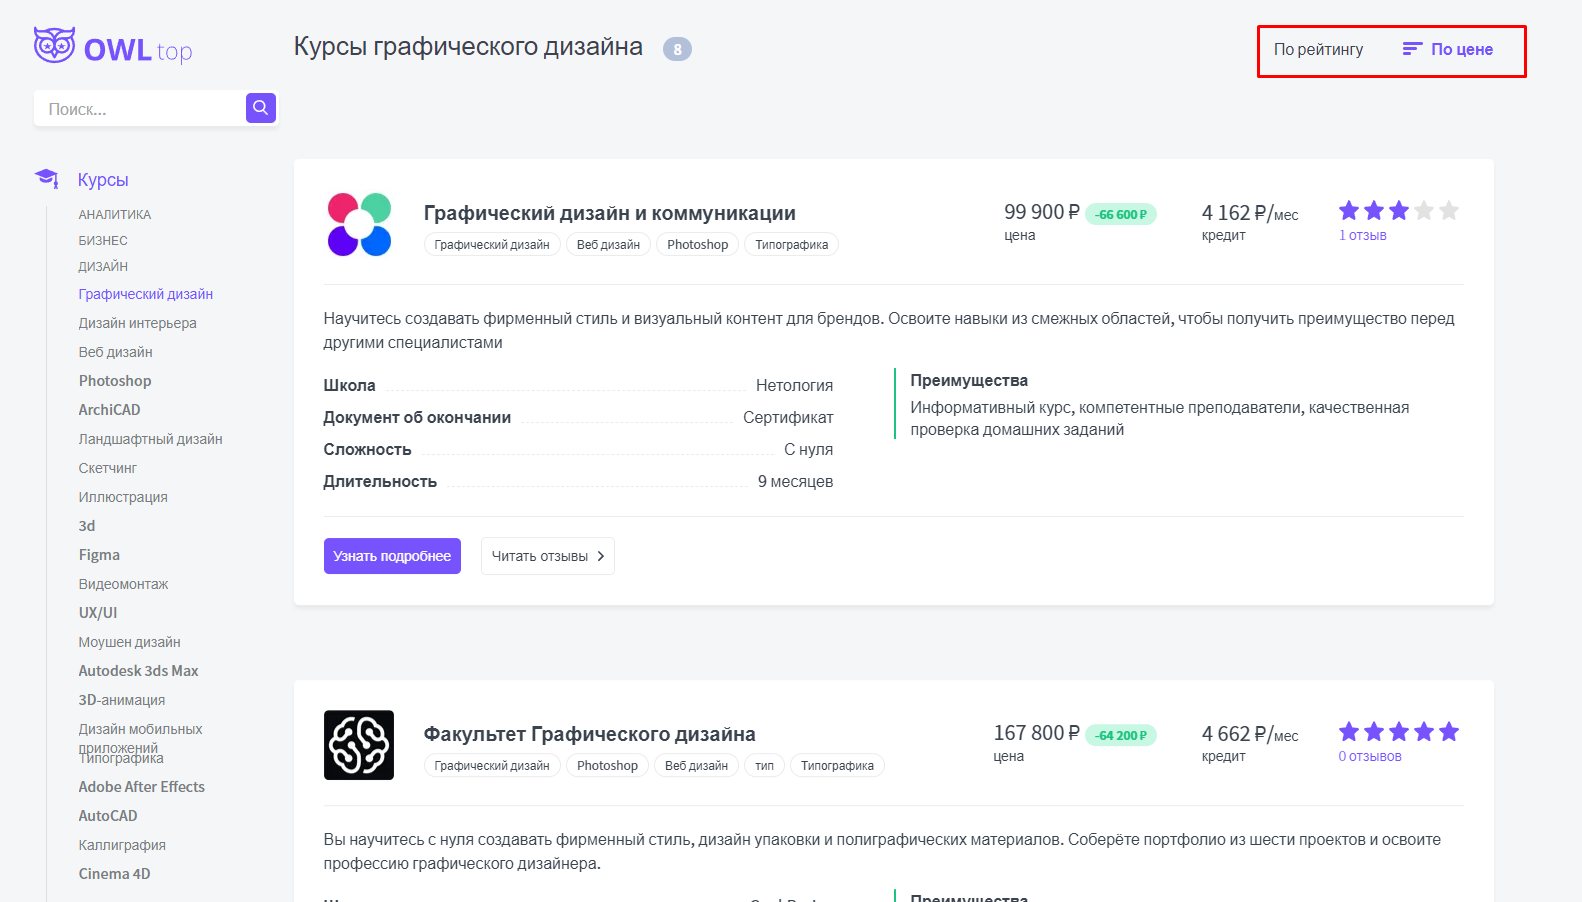
Task: Click the Узнать подробнее button
Action: pyautogui.click(x=392, y=556)
